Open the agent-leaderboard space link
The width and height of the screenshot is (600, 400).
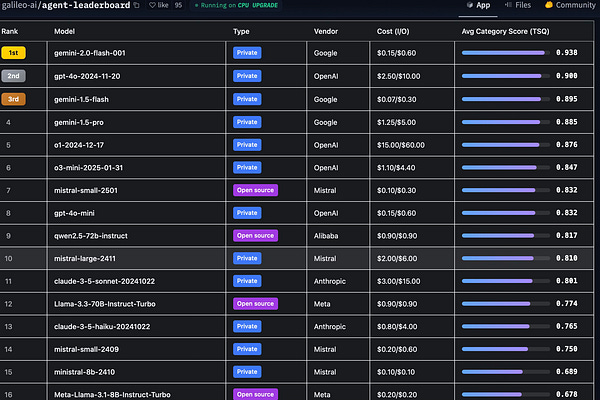[86, 5]
